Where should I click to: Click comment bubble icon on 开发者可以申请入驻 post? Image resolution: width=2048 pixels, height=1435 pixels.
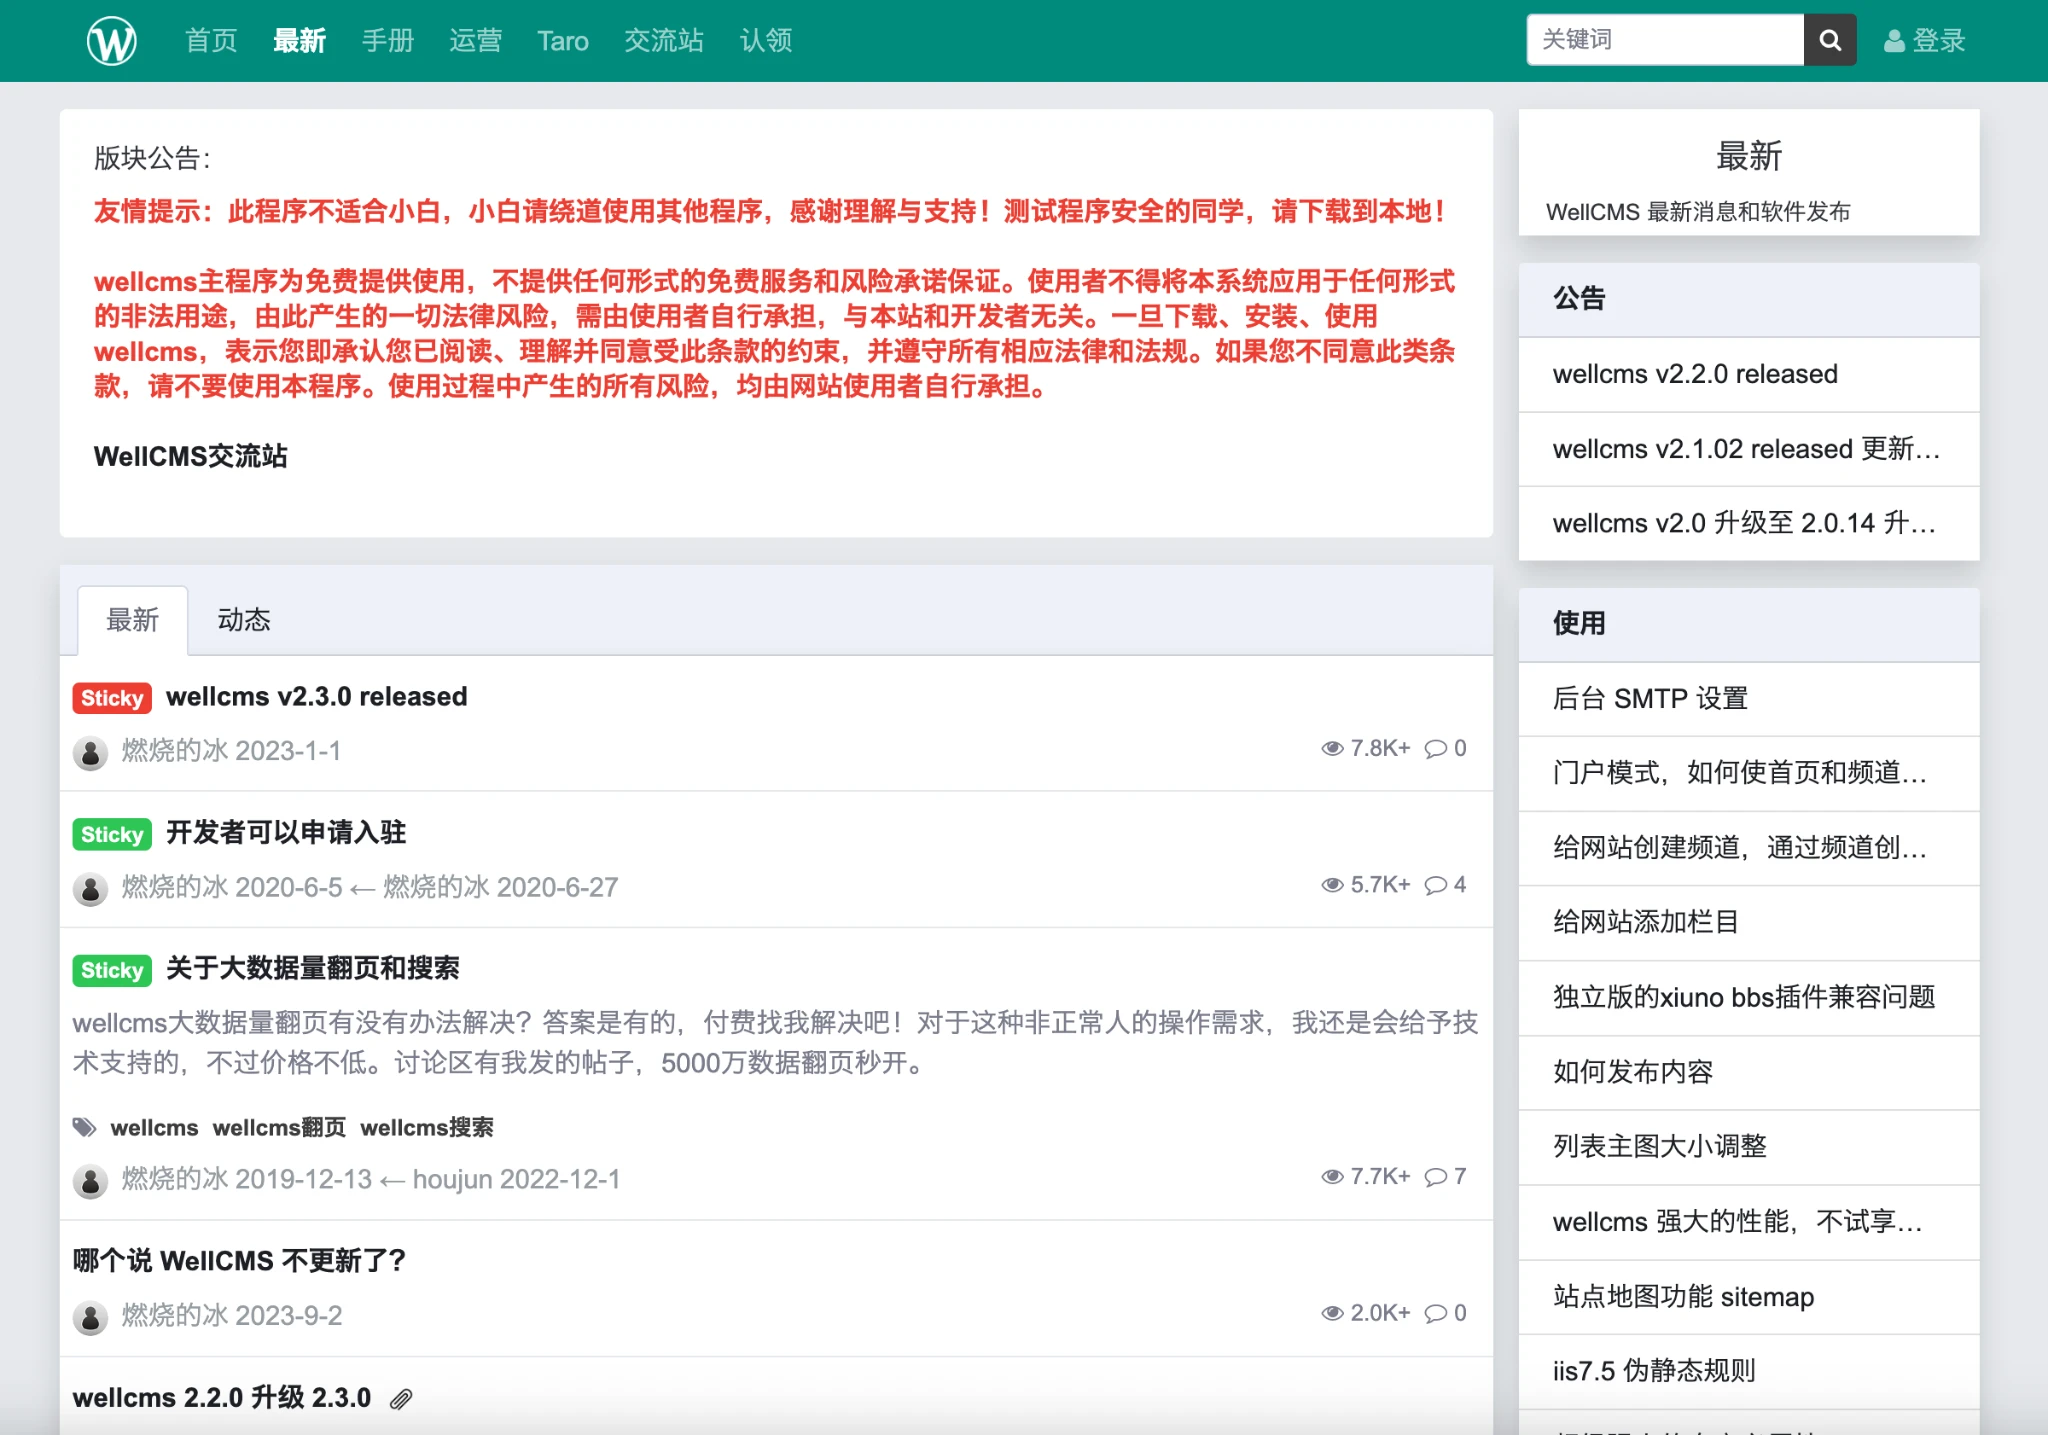click(1435, 885)
